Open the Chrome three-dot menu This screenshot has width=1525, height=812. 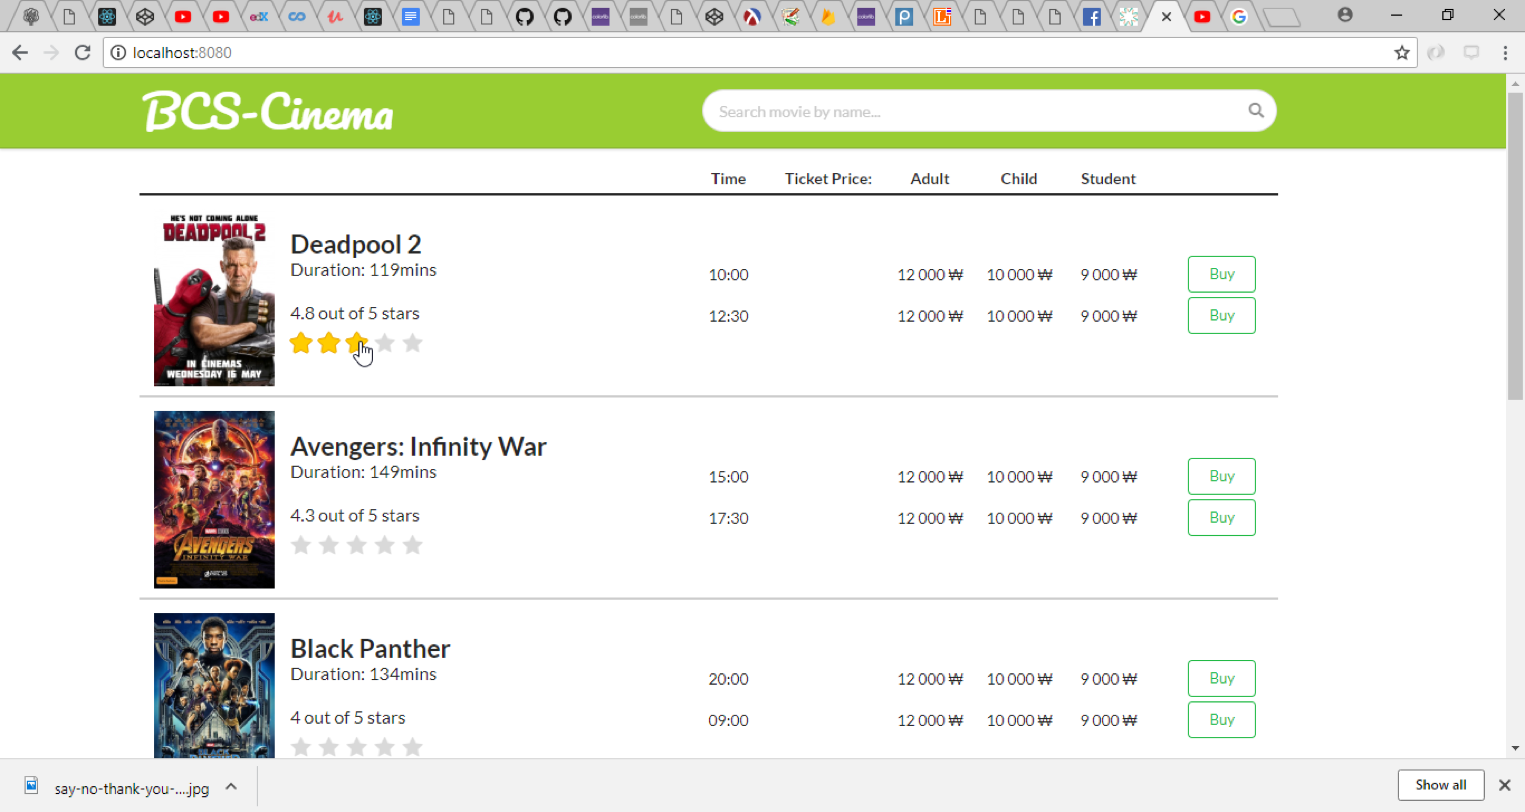pos(1504,53)
